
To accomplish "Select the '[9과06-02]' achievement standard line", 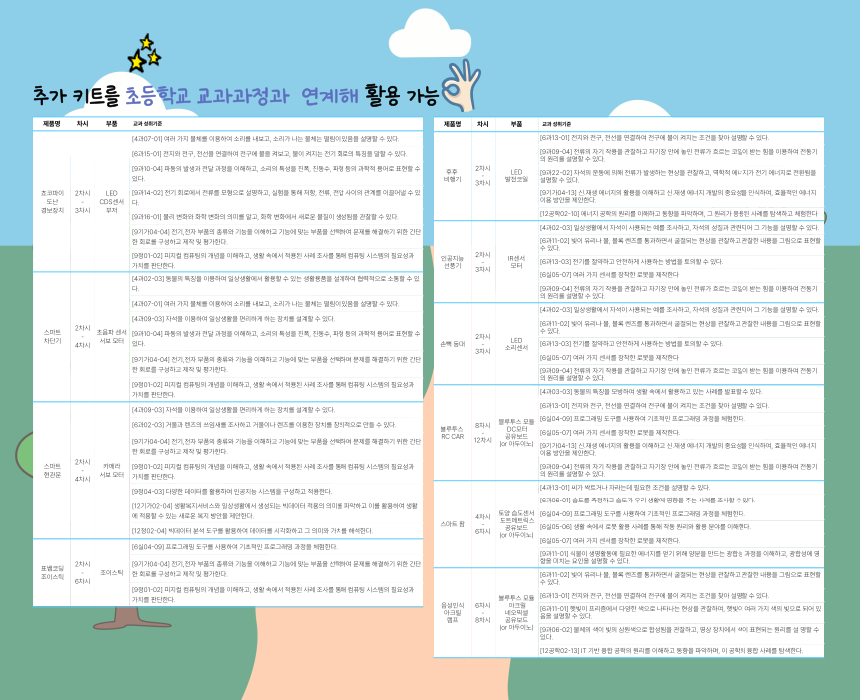I will coord(679,633).
